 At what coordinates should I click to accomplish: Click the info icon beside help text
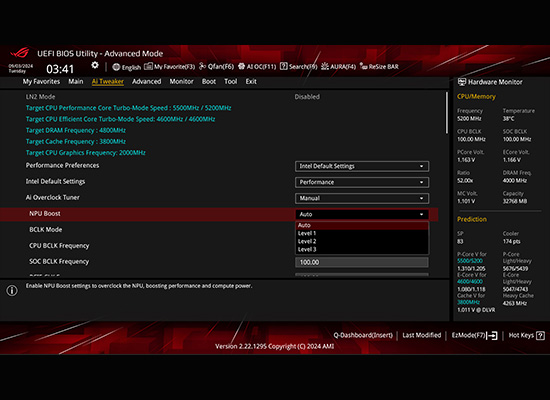click(x=12, y=291)
